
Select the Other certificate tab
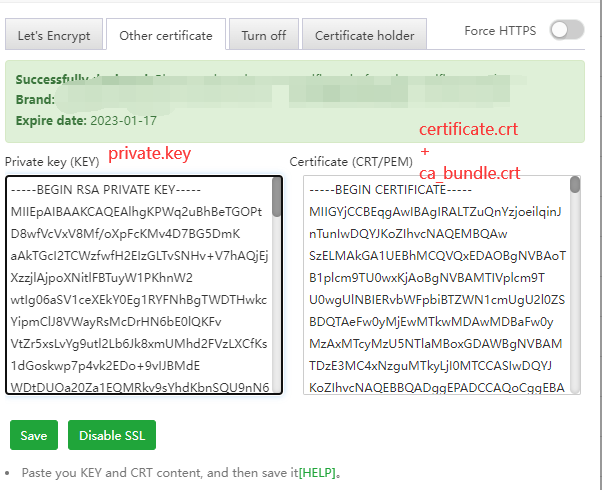pyautogui.click(x=166, y=35)
